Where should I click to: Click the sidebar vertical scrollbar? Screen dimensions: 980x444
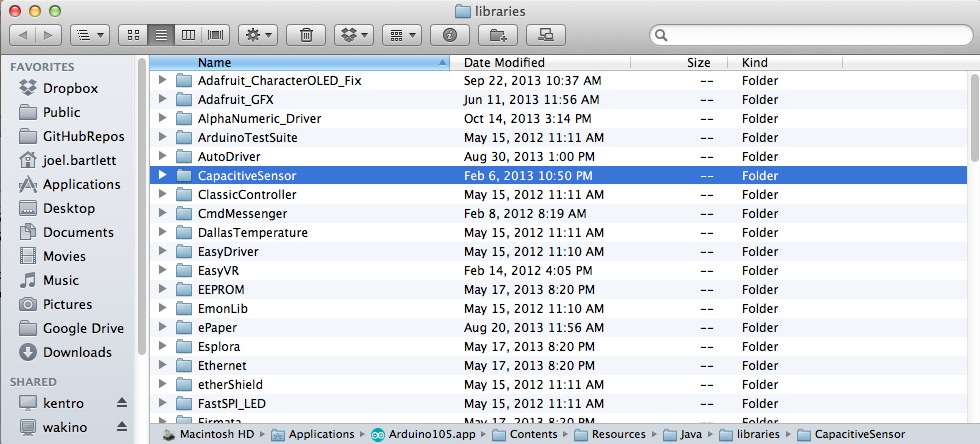pos(142,206)
